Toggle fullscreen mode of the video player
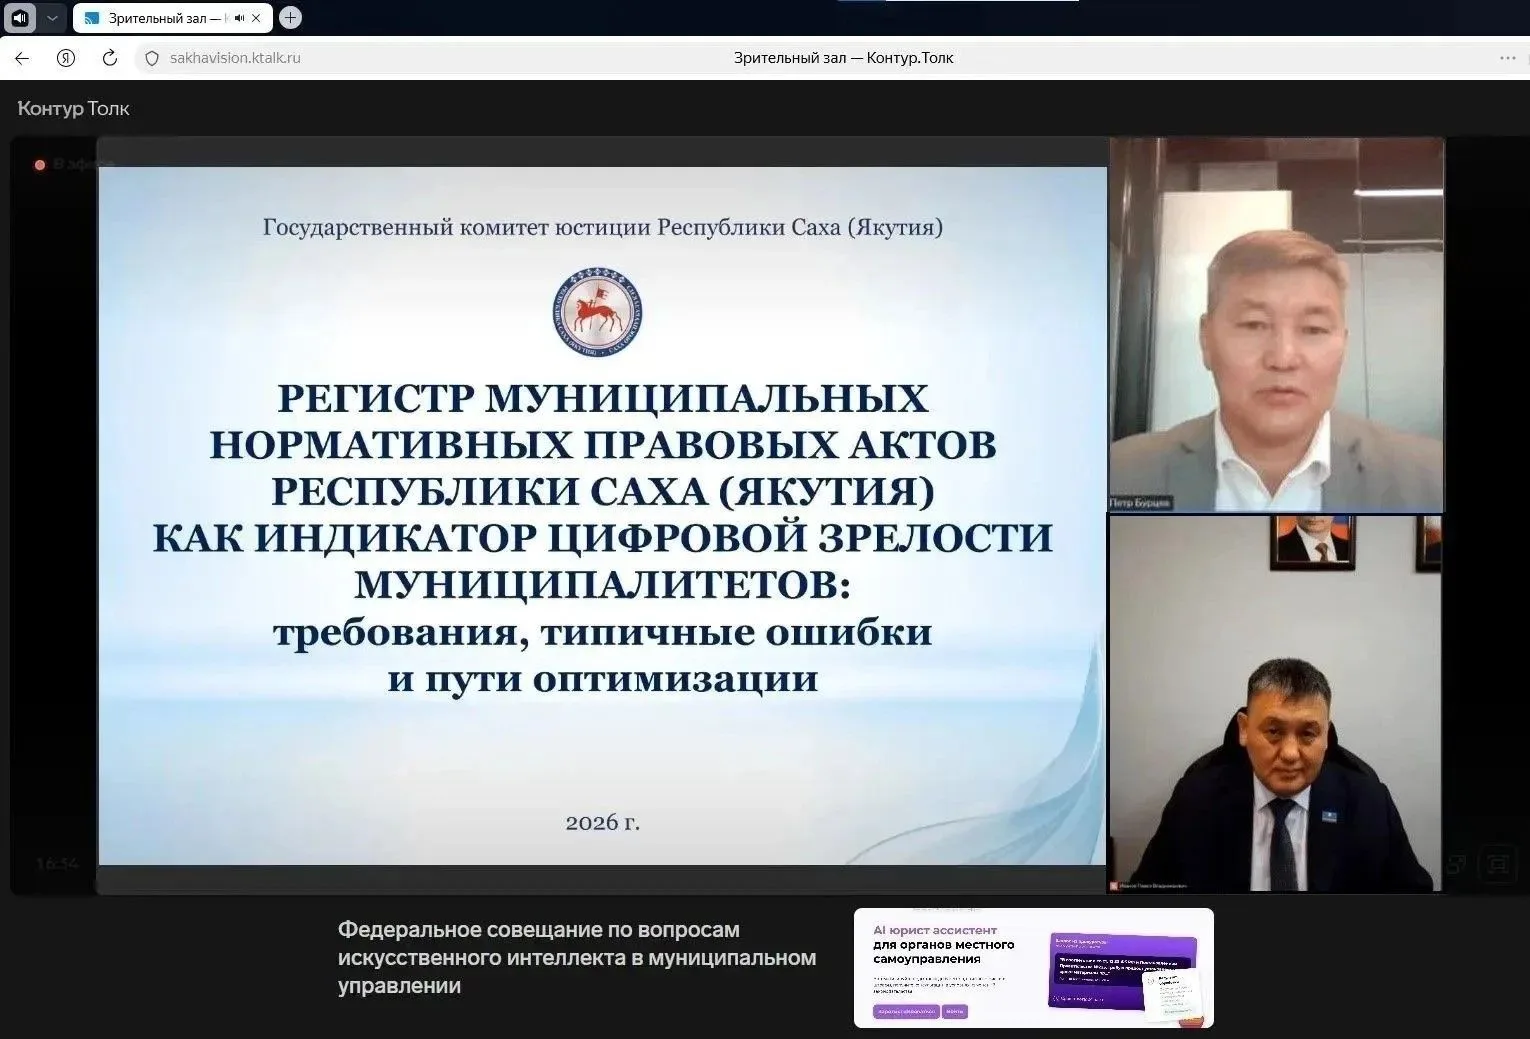Image resolution: width=1530 pixels, height=1039 pixels. coord(1497,864)
